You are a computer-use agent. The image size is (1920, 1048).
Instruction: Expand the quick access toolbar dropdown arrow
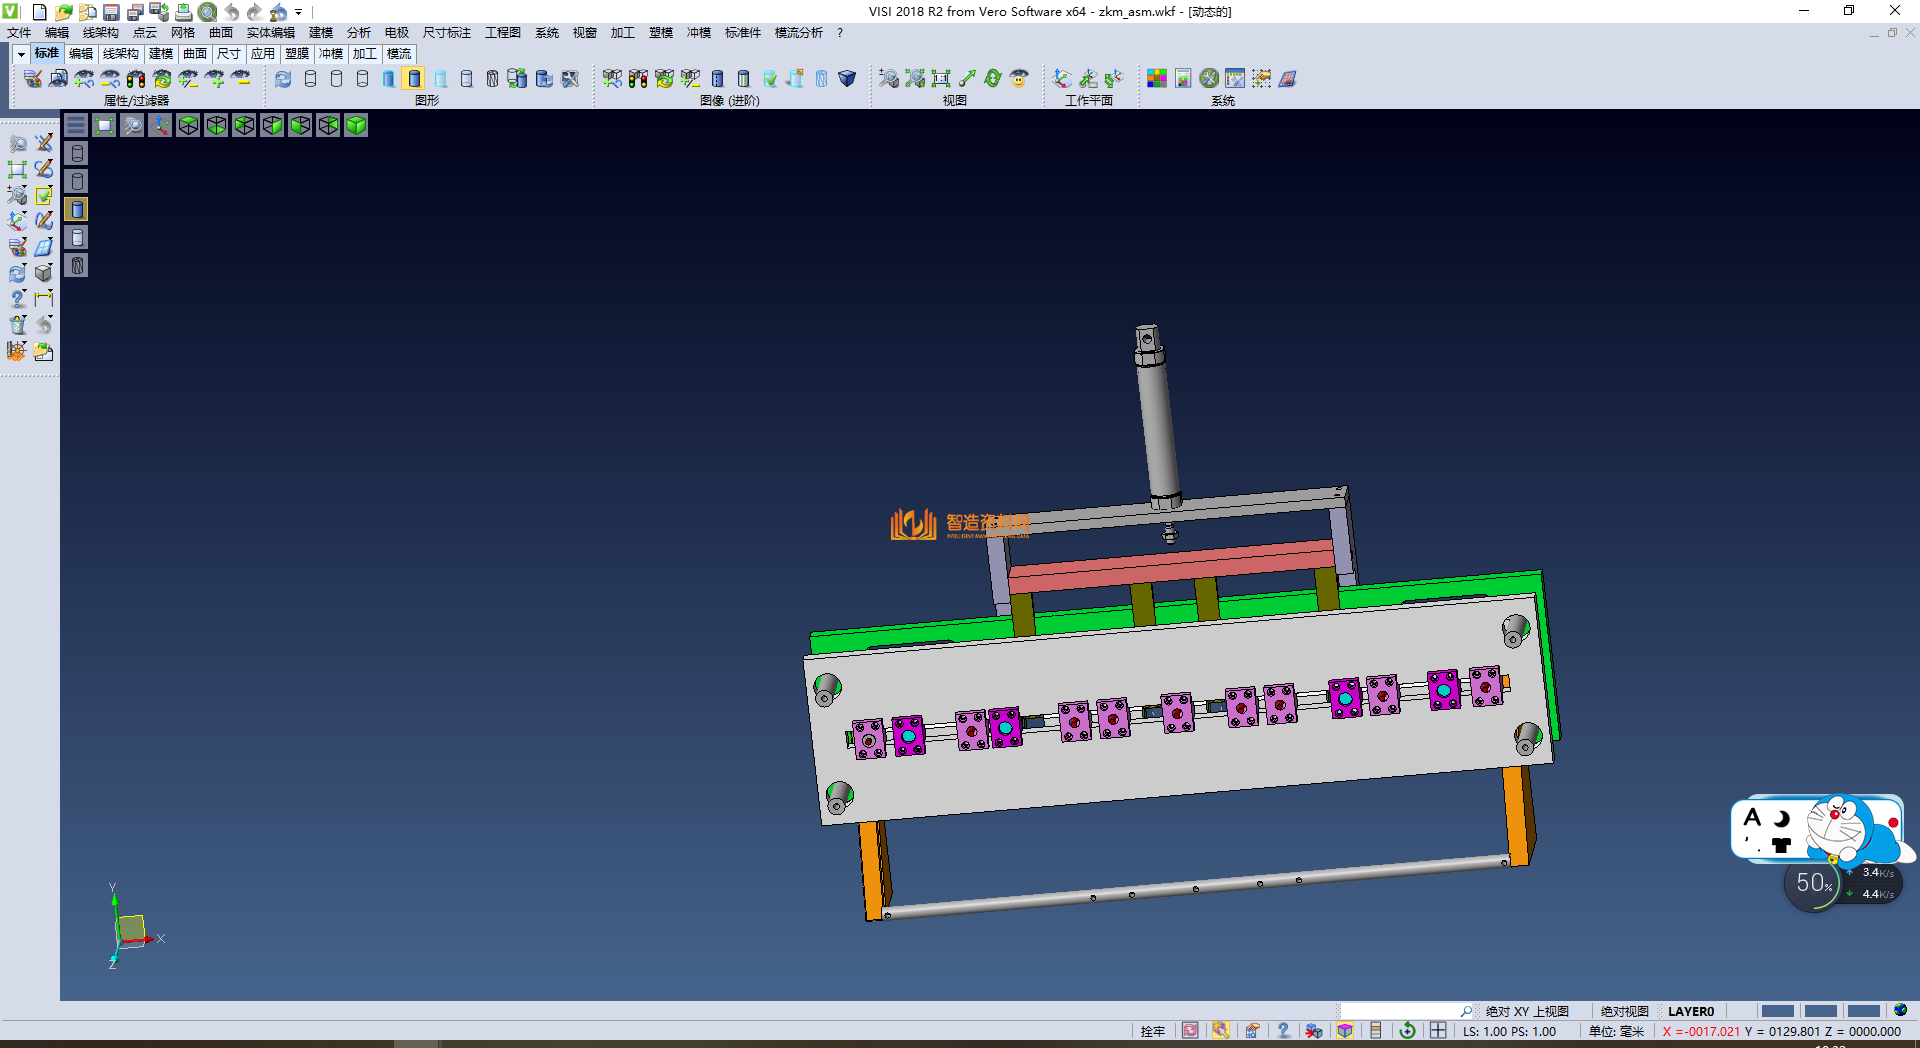[x=299, y=12]
